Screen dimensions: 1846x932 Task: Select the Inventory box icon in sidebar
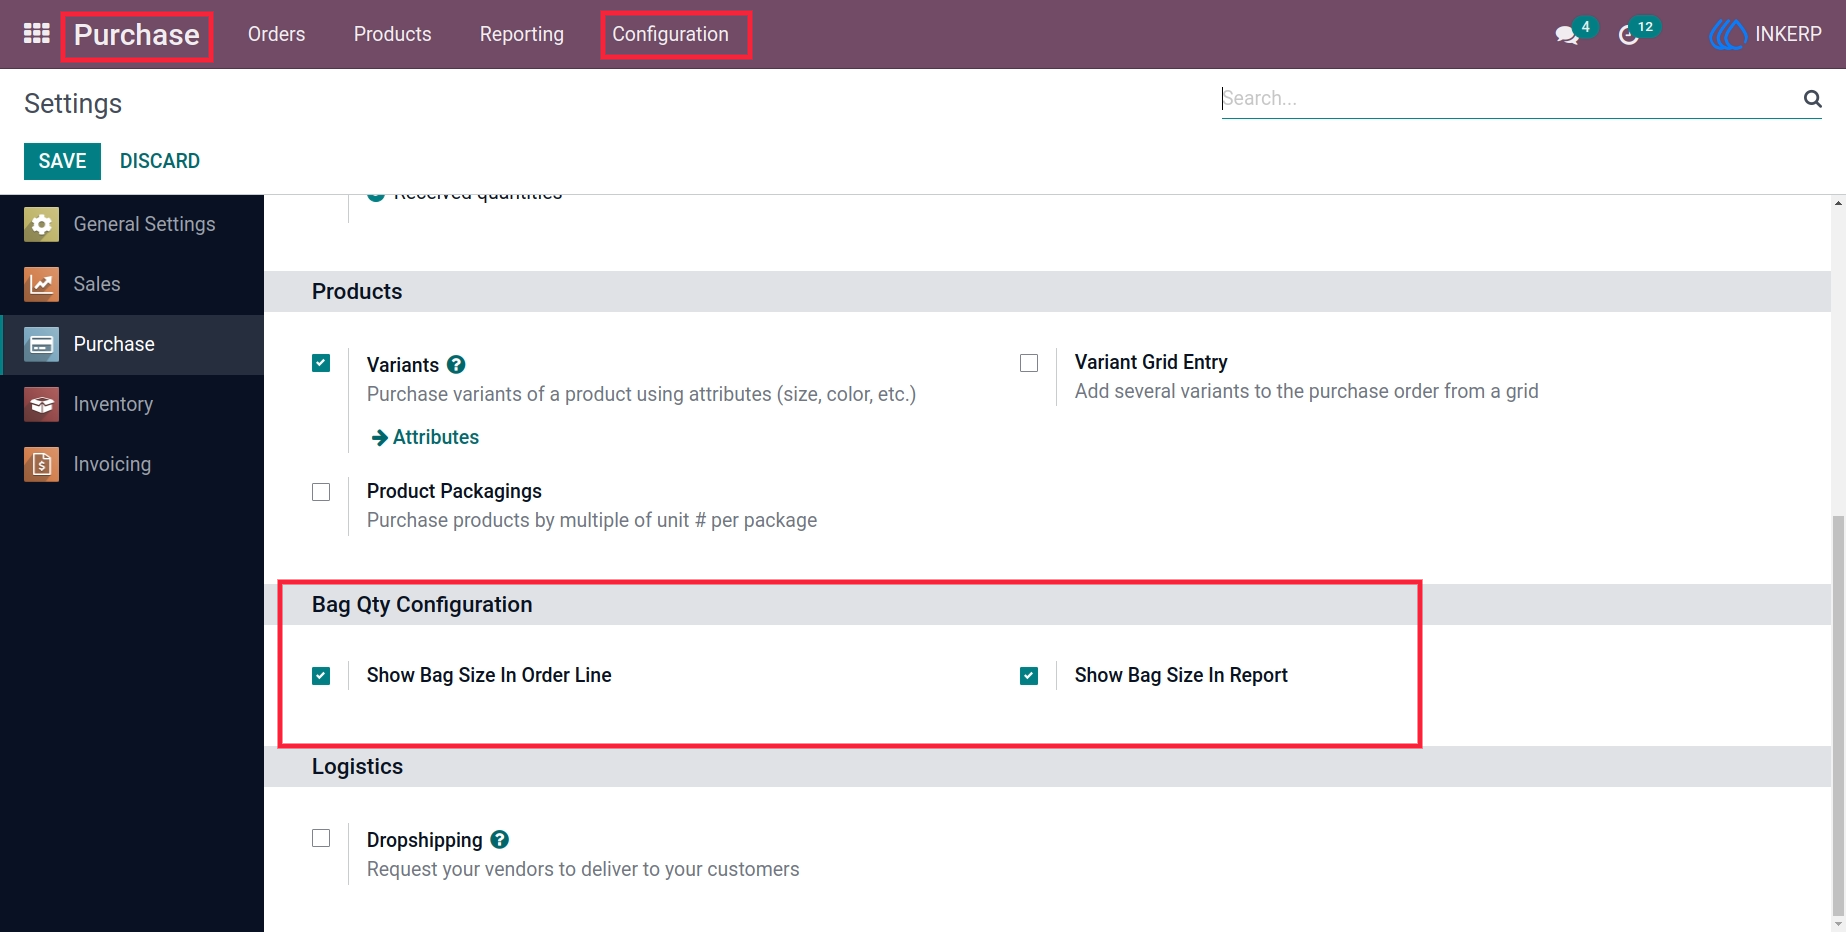(41, 404)
